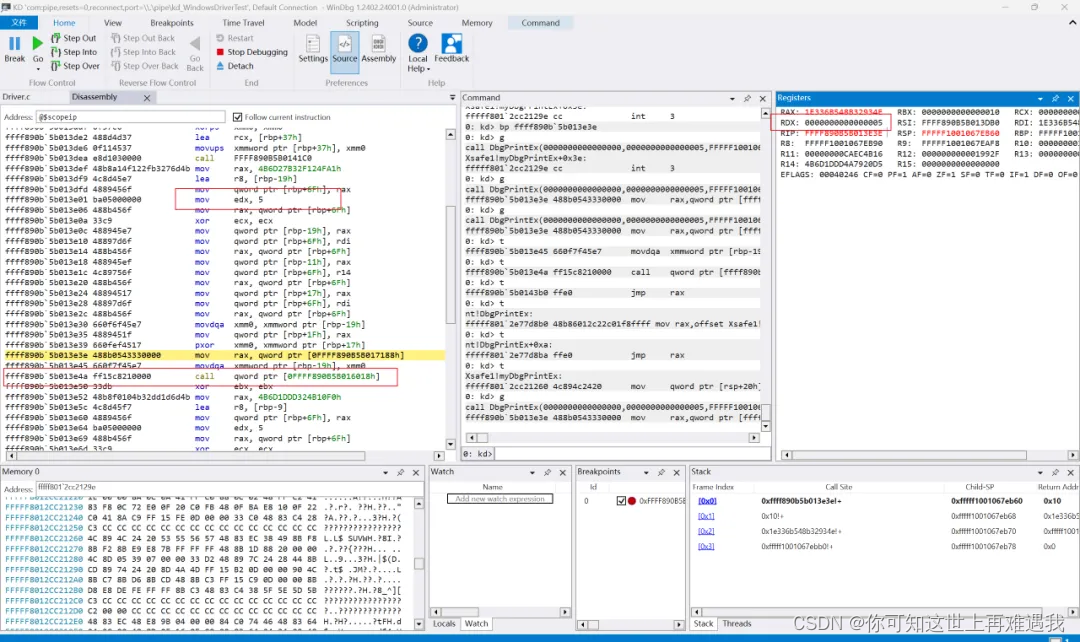1080x642 pixels.
Task: Open Memory 0 panel options dropdown
Action: pos(385,473)
